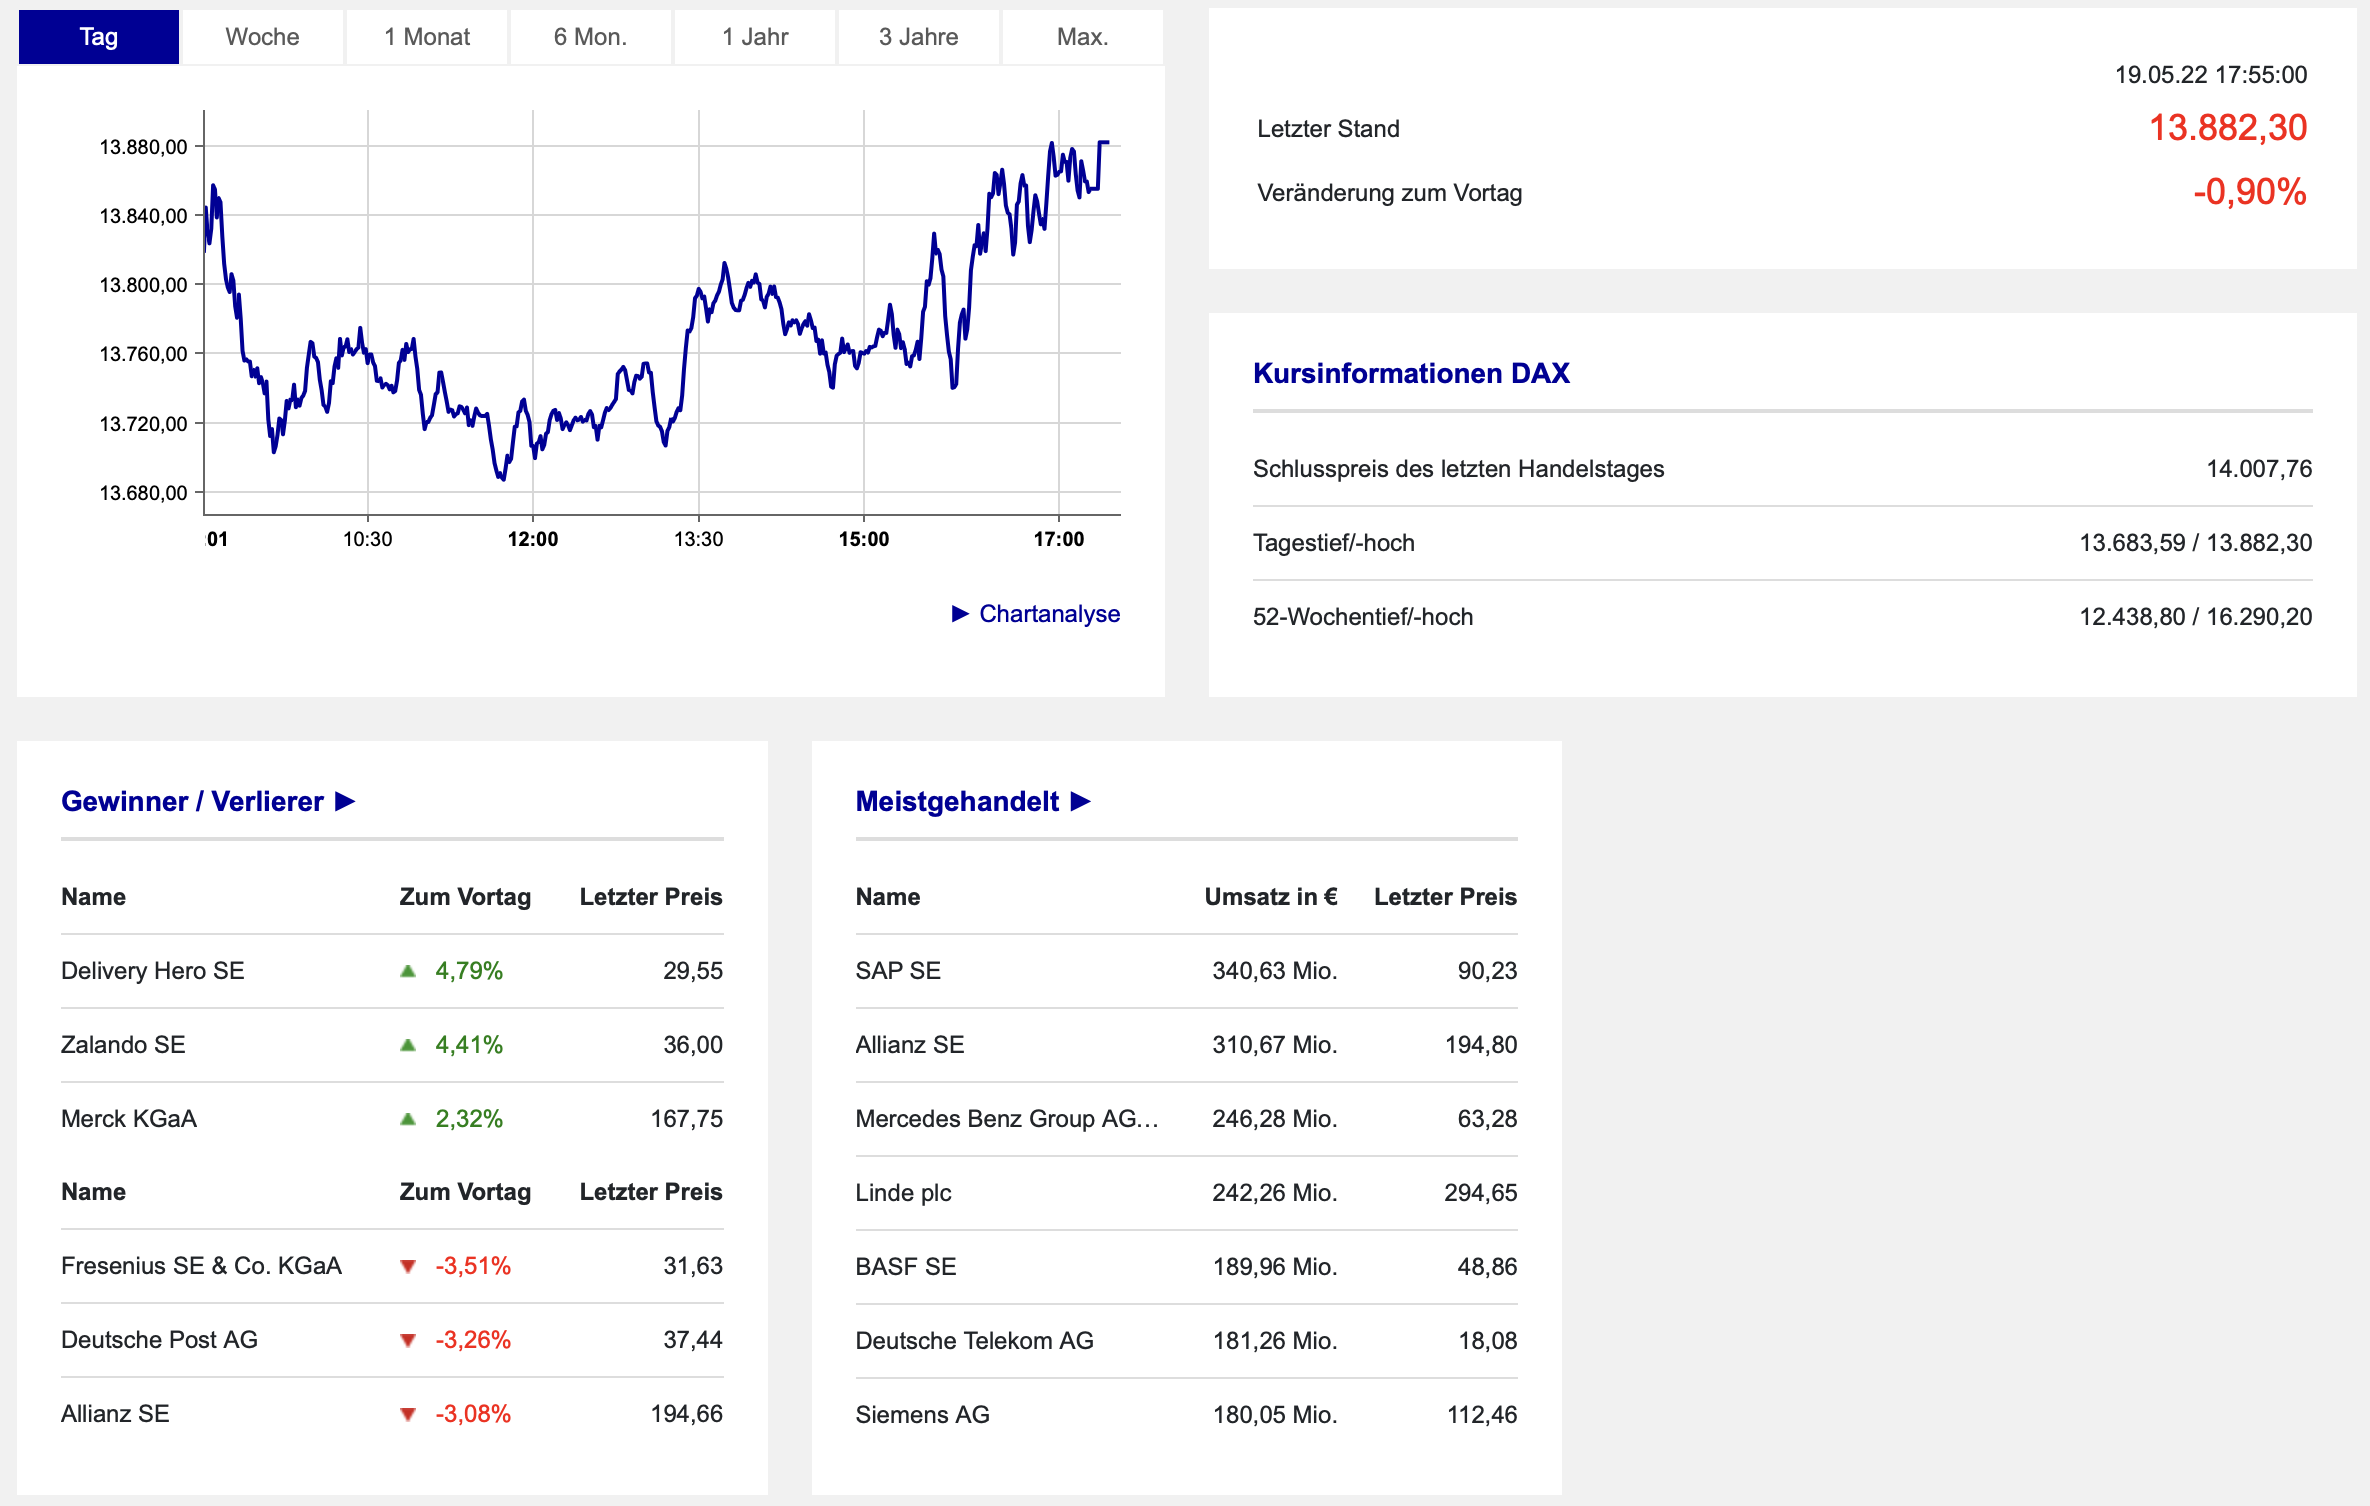Click the Kursinformationen DAX heading
The height and width of the screenshot is (1506, 2370).
(1411, 374)
